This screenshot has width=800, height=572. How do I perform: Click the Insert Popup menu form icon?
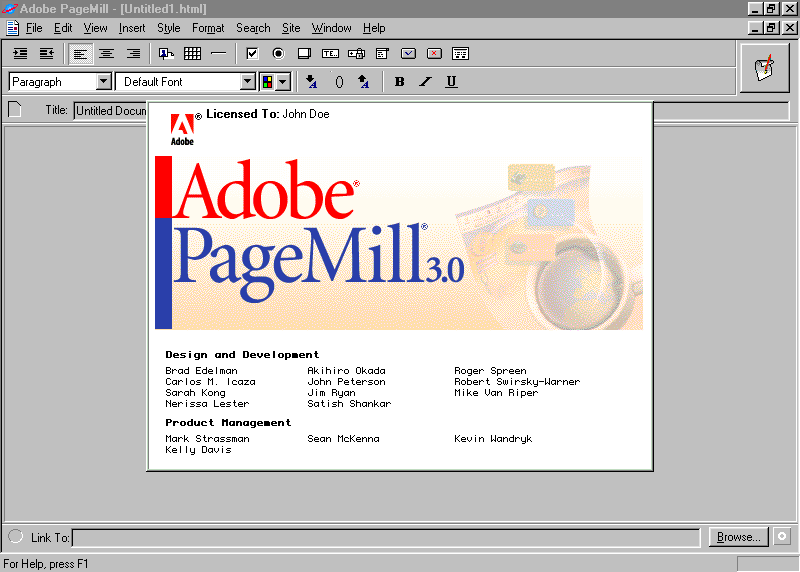pos(382,54)
